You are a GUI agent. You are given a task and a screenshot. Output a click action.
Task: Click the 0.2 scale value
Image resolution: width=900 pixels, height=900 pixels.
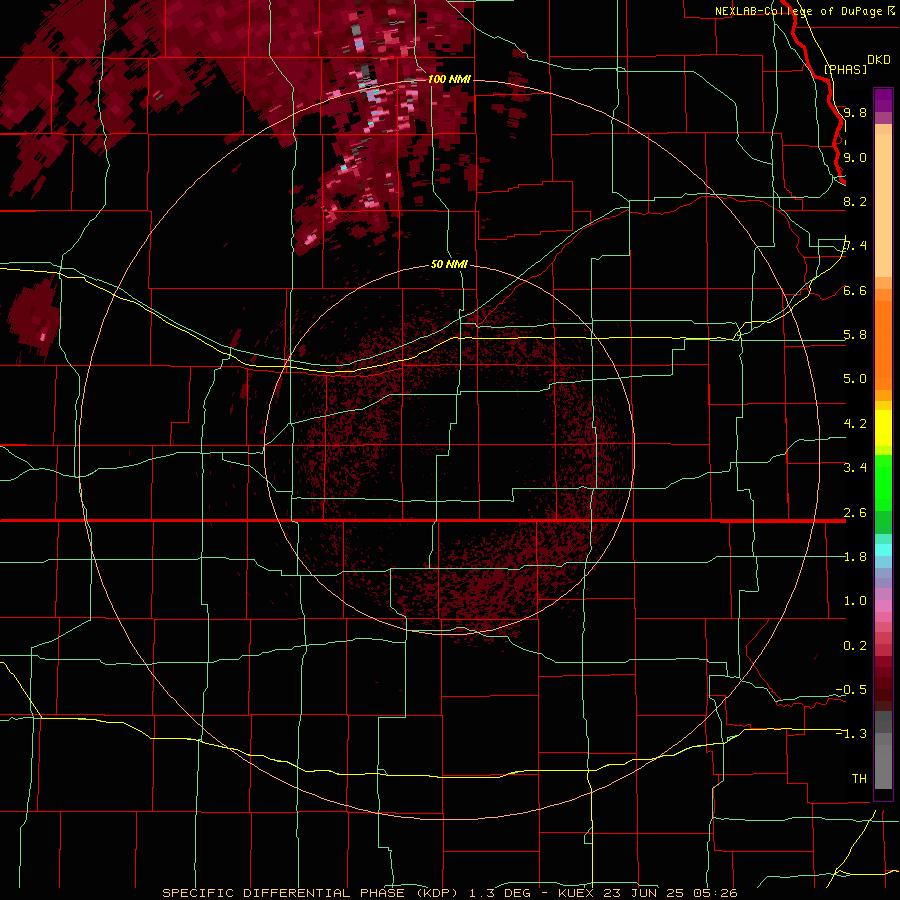855,646
